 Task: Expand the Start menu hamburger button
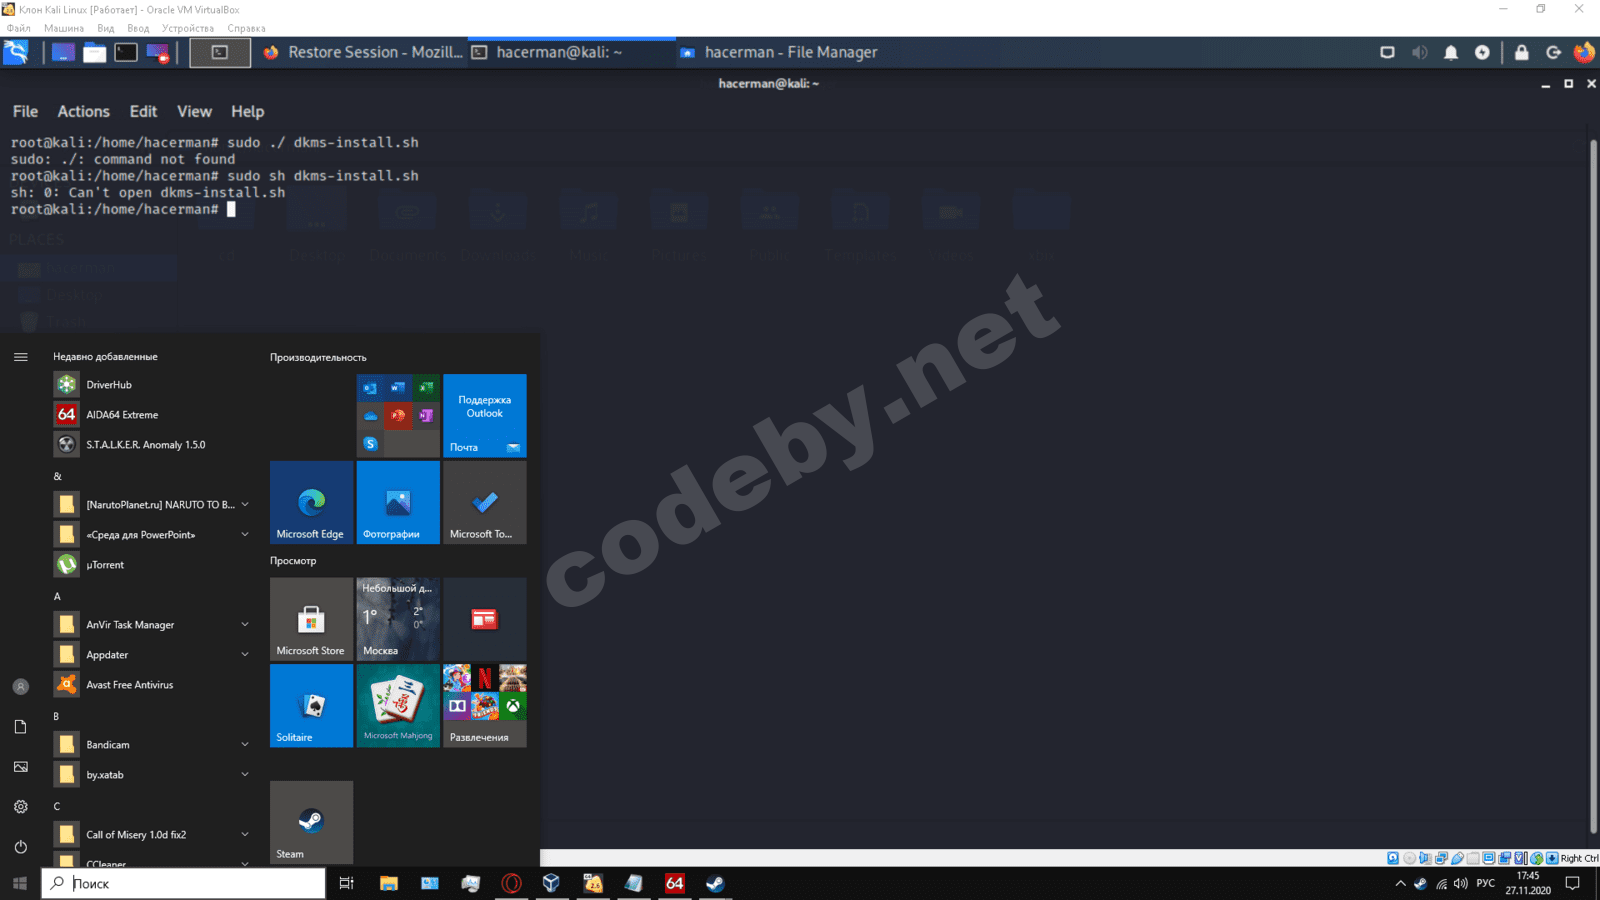pyautogui.click(x=20, y=357)
